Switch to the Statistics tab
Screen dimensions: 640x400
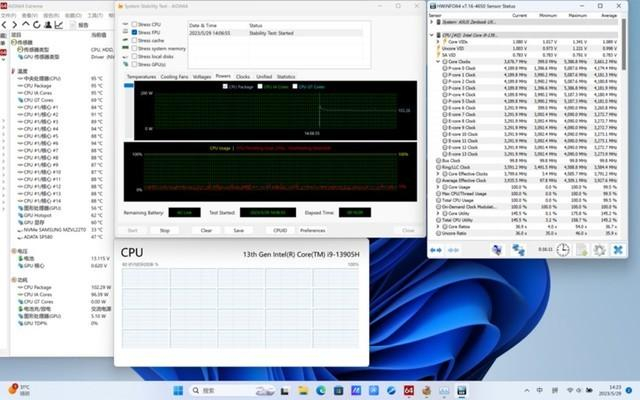click(286, 77)
